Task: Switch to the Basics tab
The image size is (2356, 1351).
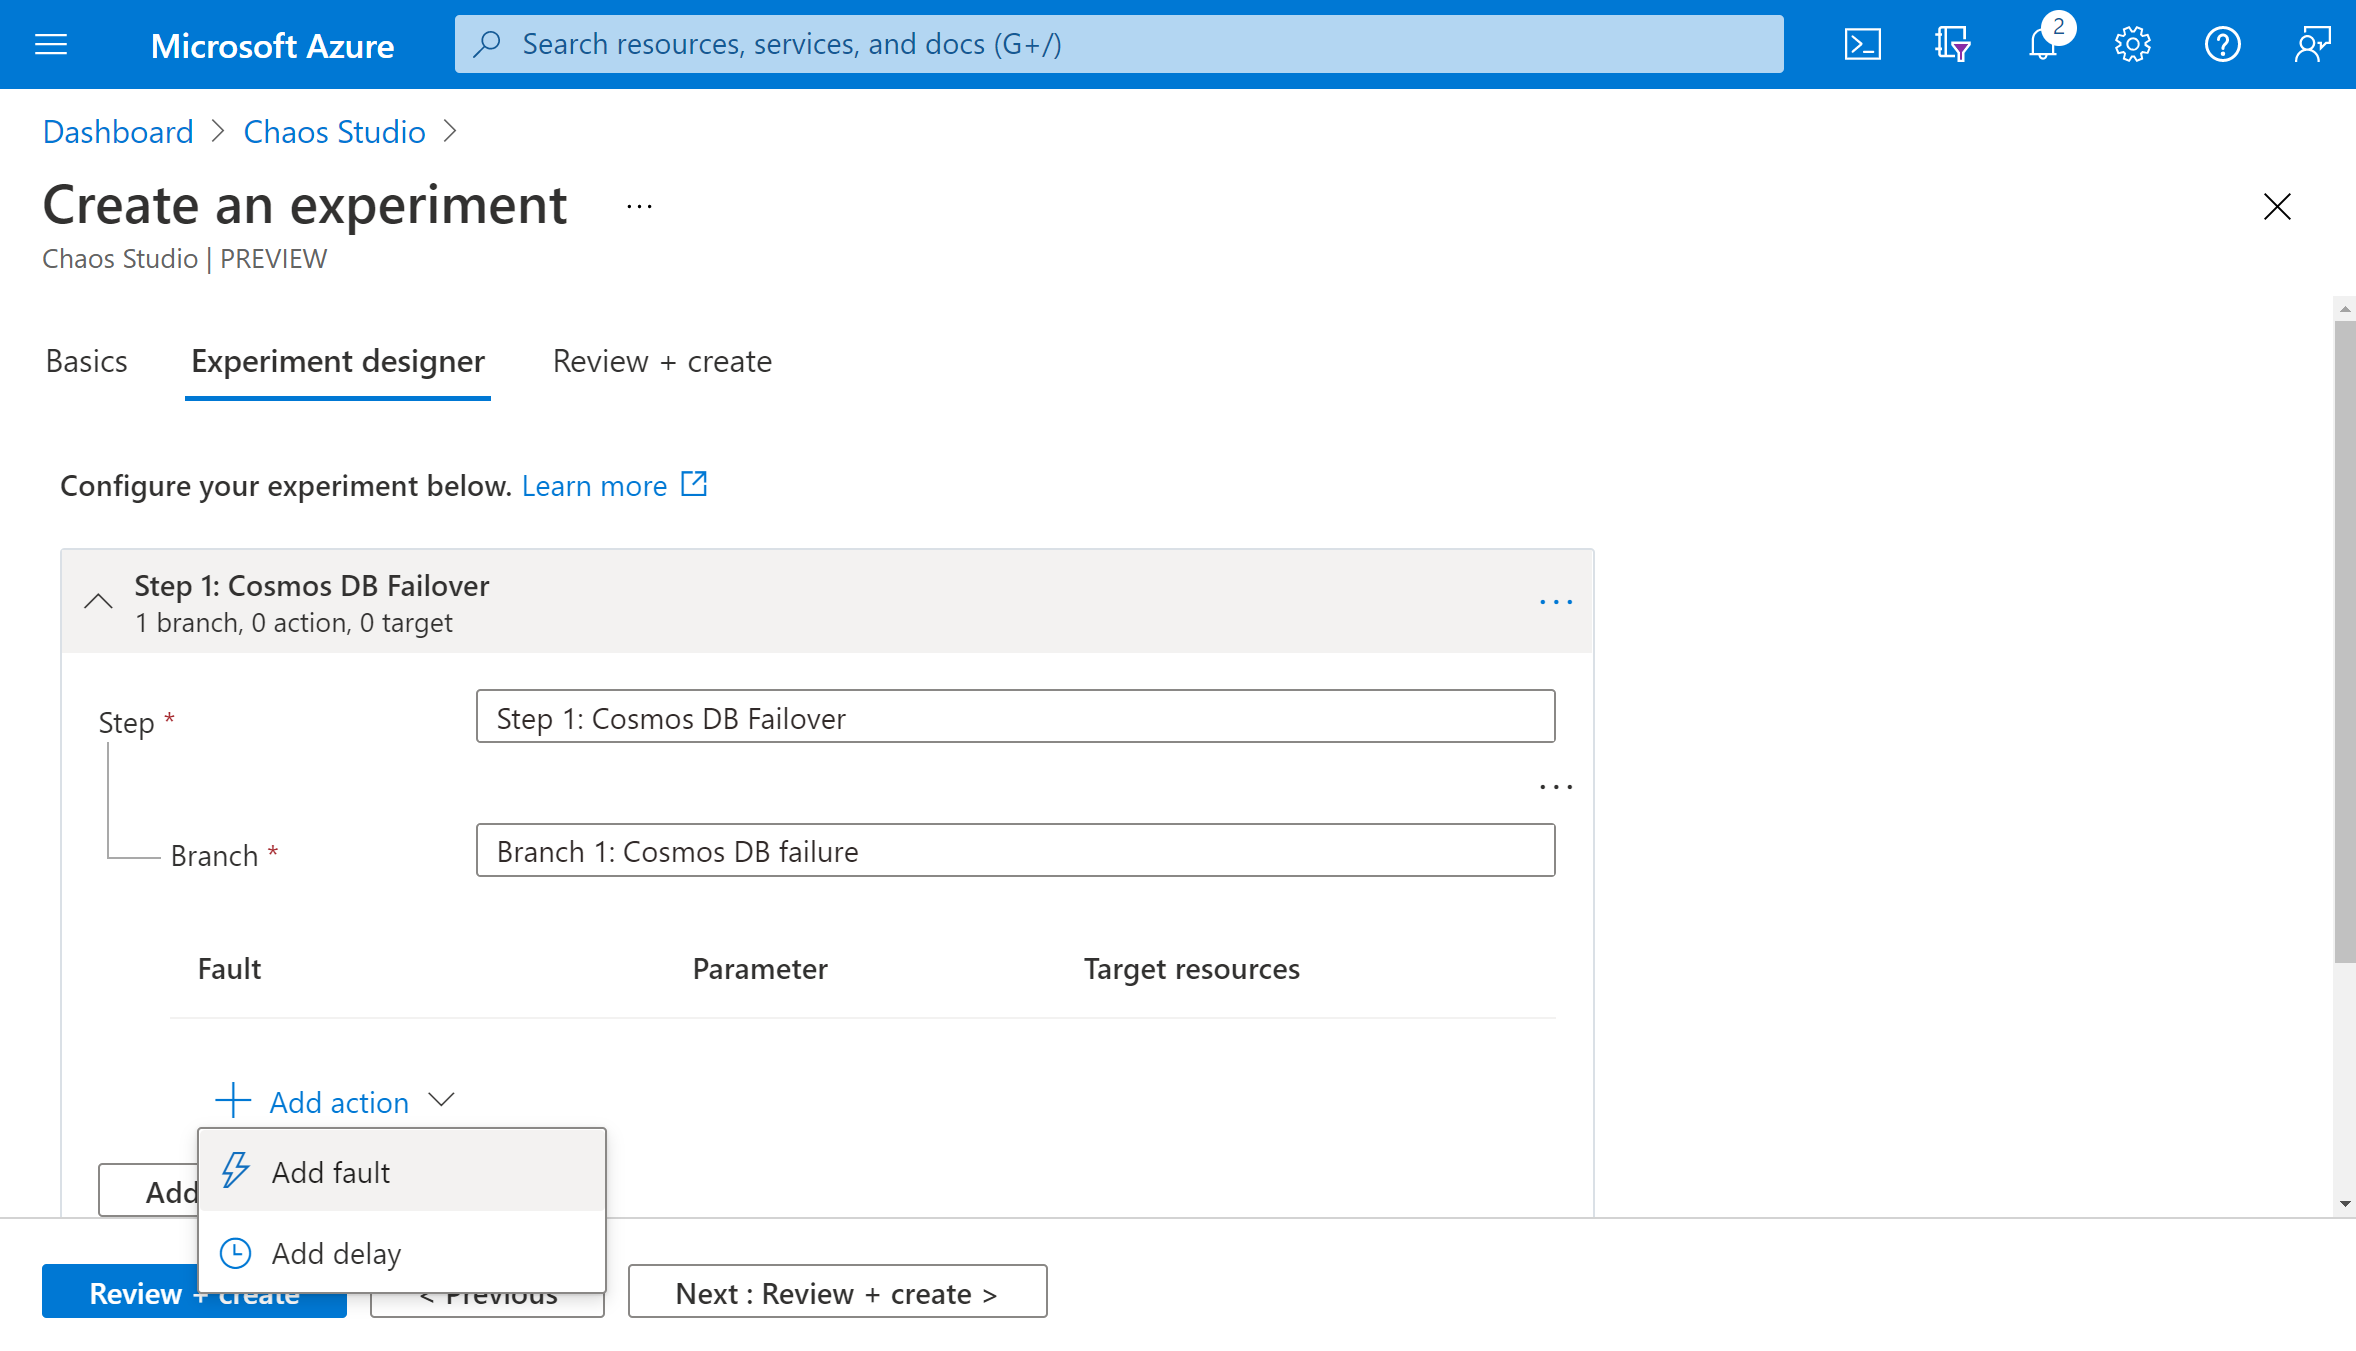Action: coord(86,359)
